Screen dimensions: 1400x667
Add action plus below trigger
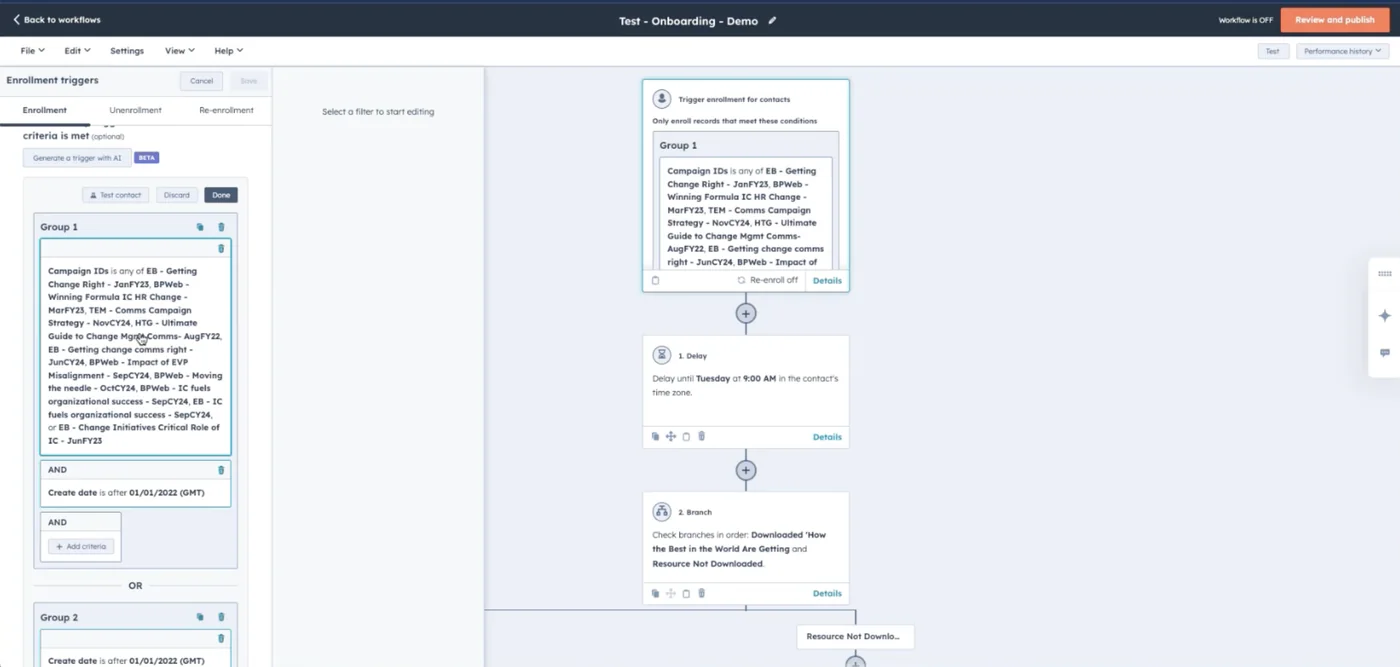tap(745, 313)
